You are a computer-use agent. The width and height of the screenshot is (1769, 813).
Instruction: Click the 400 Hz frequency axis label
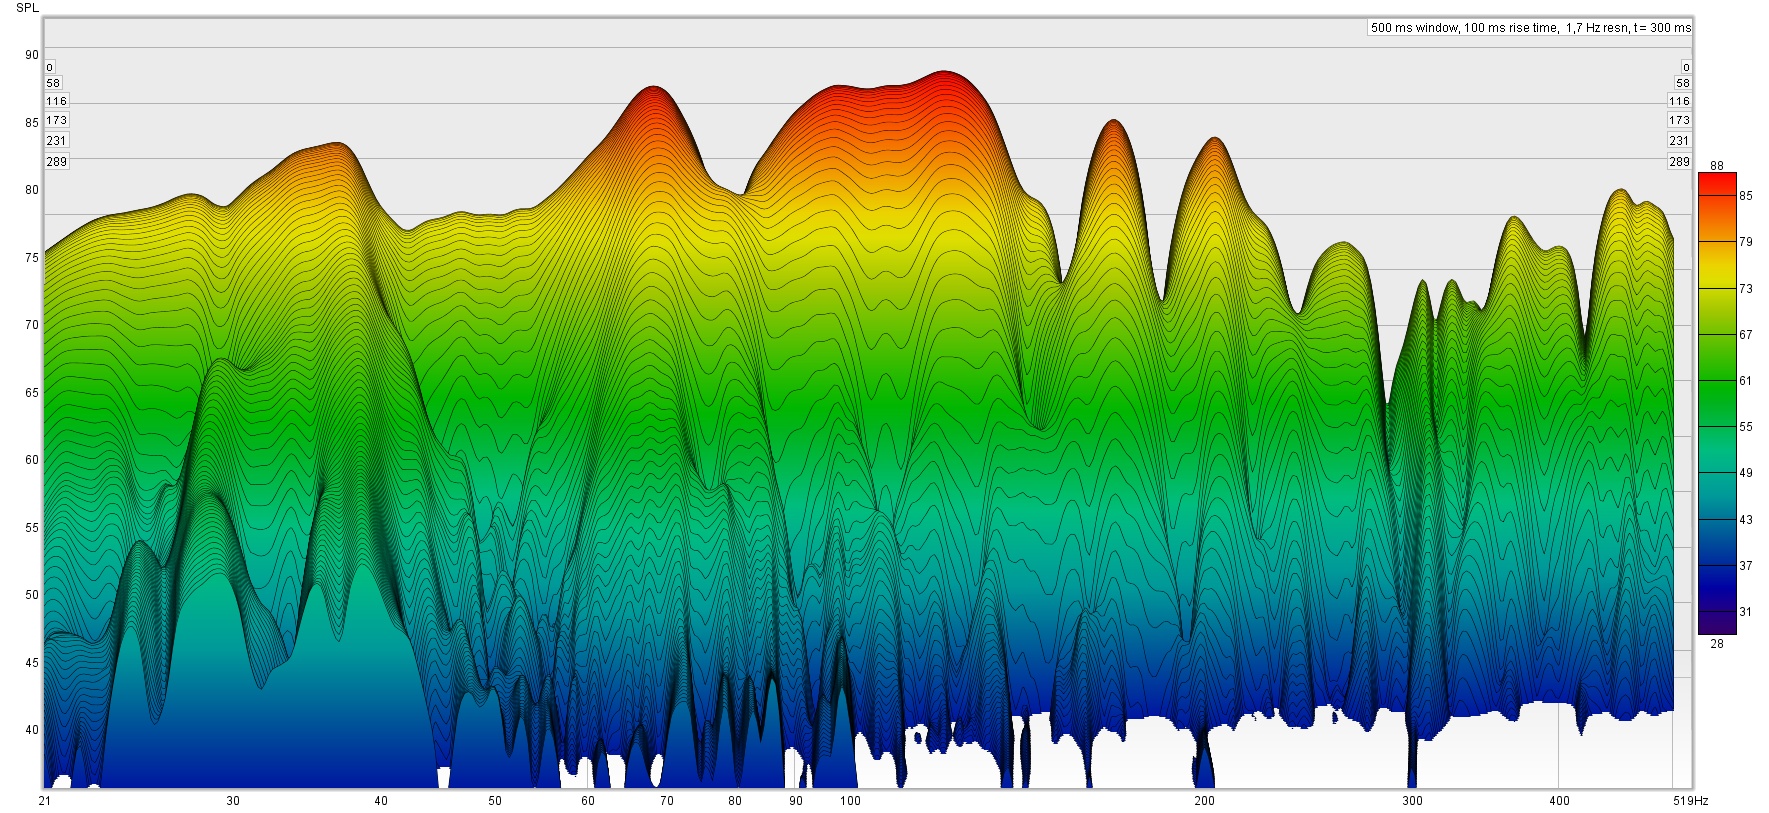[x=1559, y=801]
